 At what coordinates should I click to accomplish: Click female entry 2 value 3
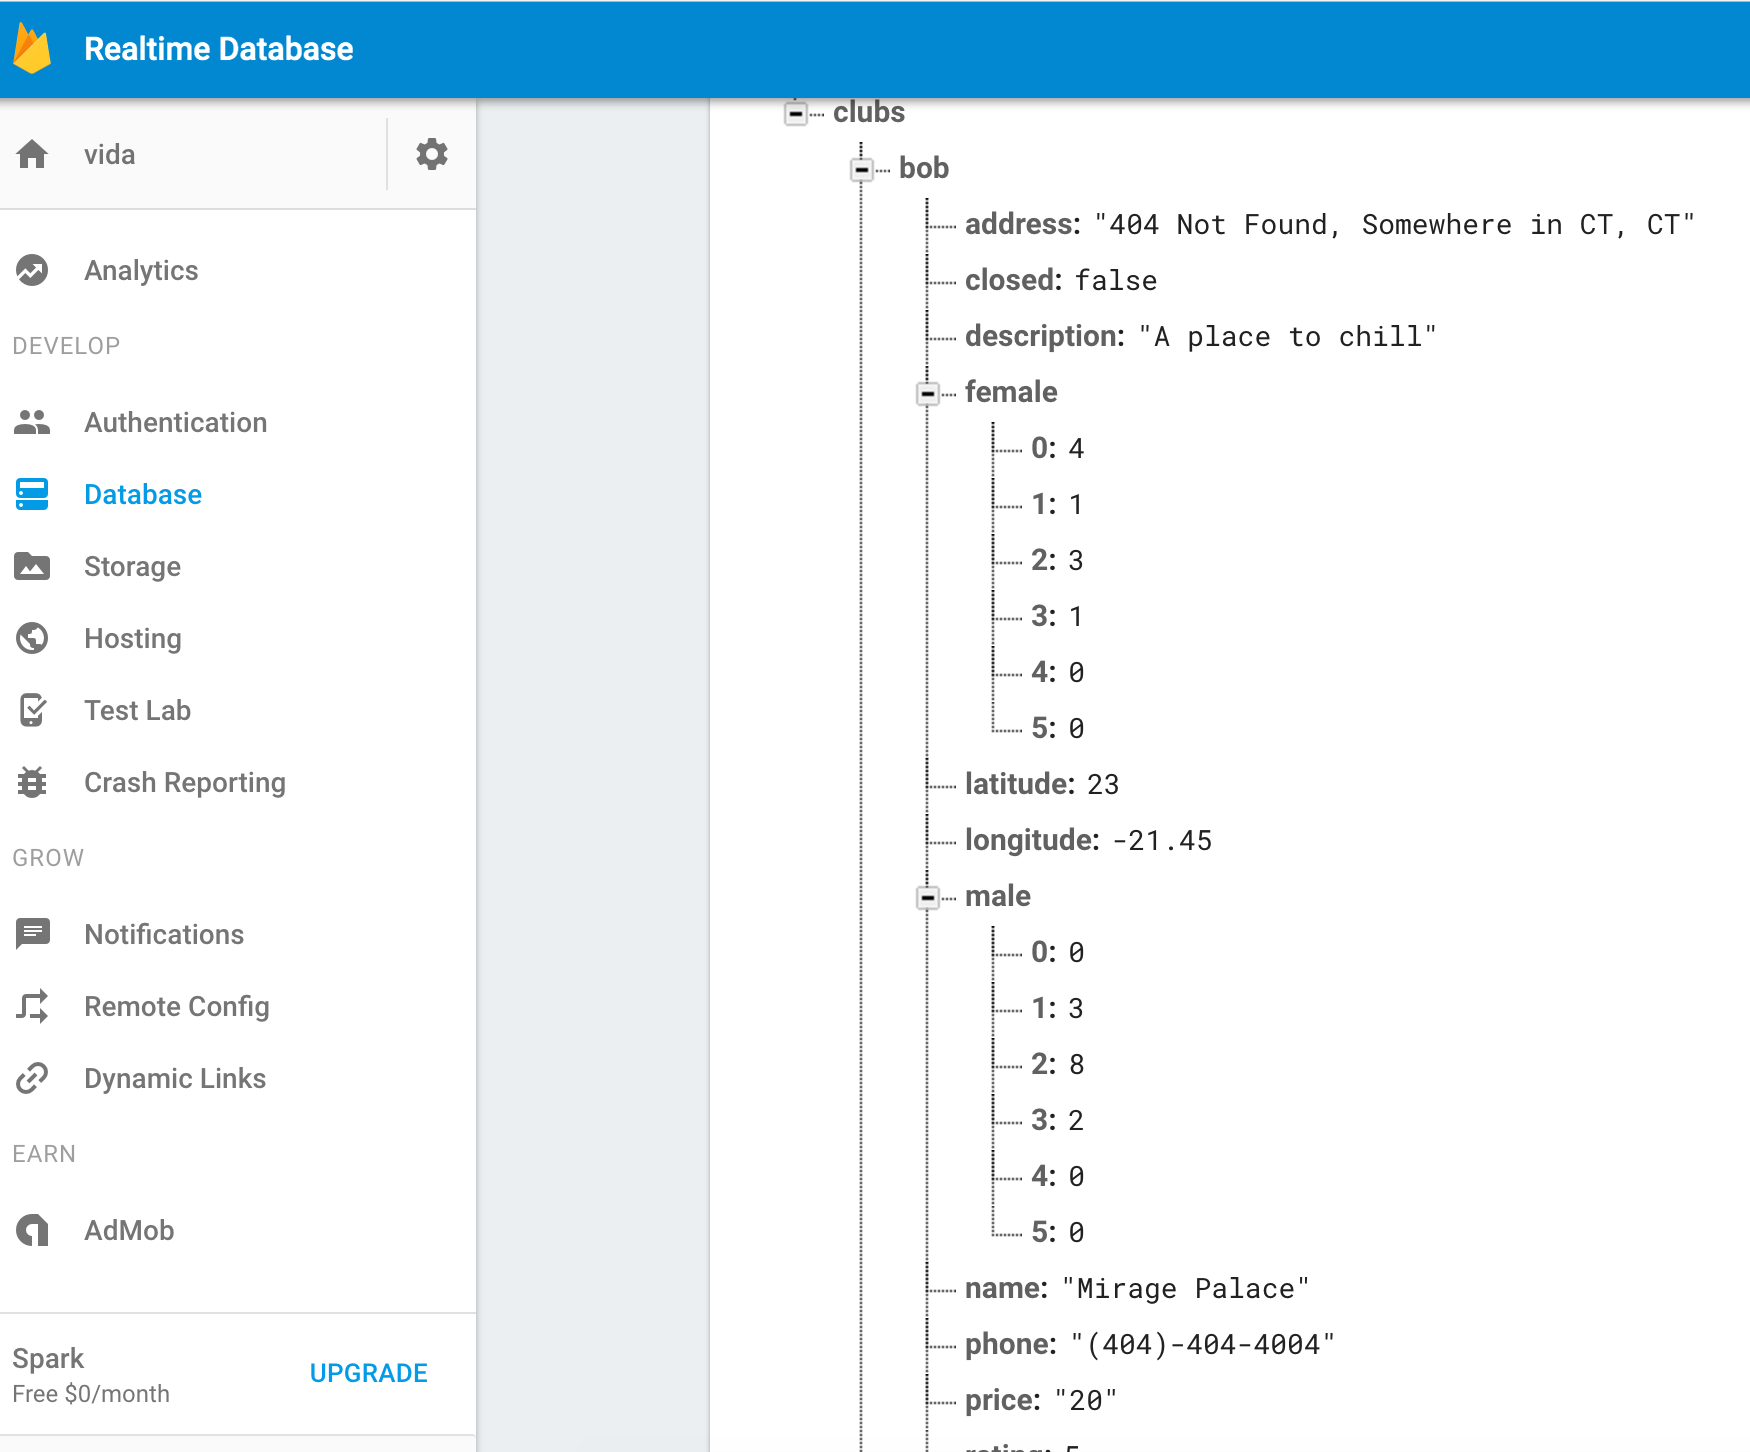[x=1076, y=560]
